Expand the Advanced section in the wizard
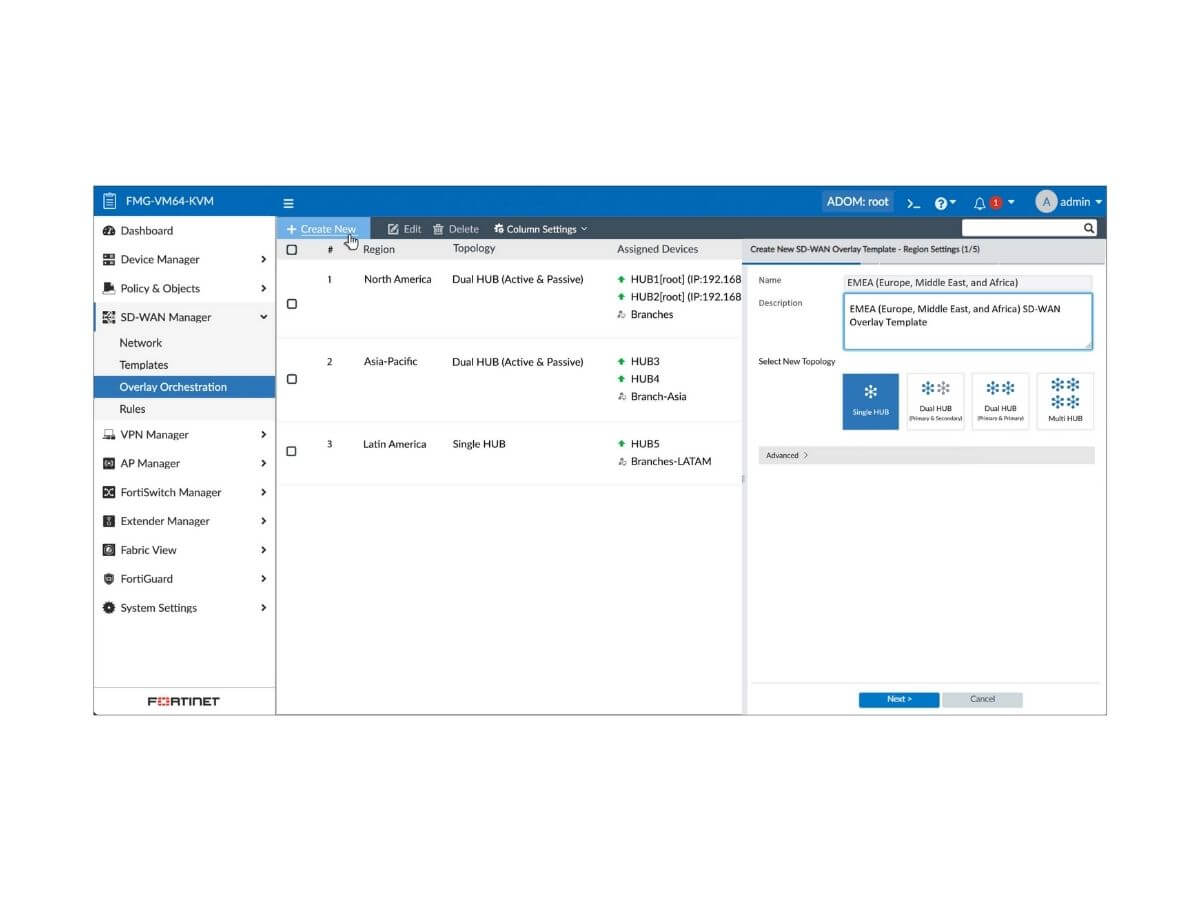This screenshot has height=900, width=1200. coord(783,455)
